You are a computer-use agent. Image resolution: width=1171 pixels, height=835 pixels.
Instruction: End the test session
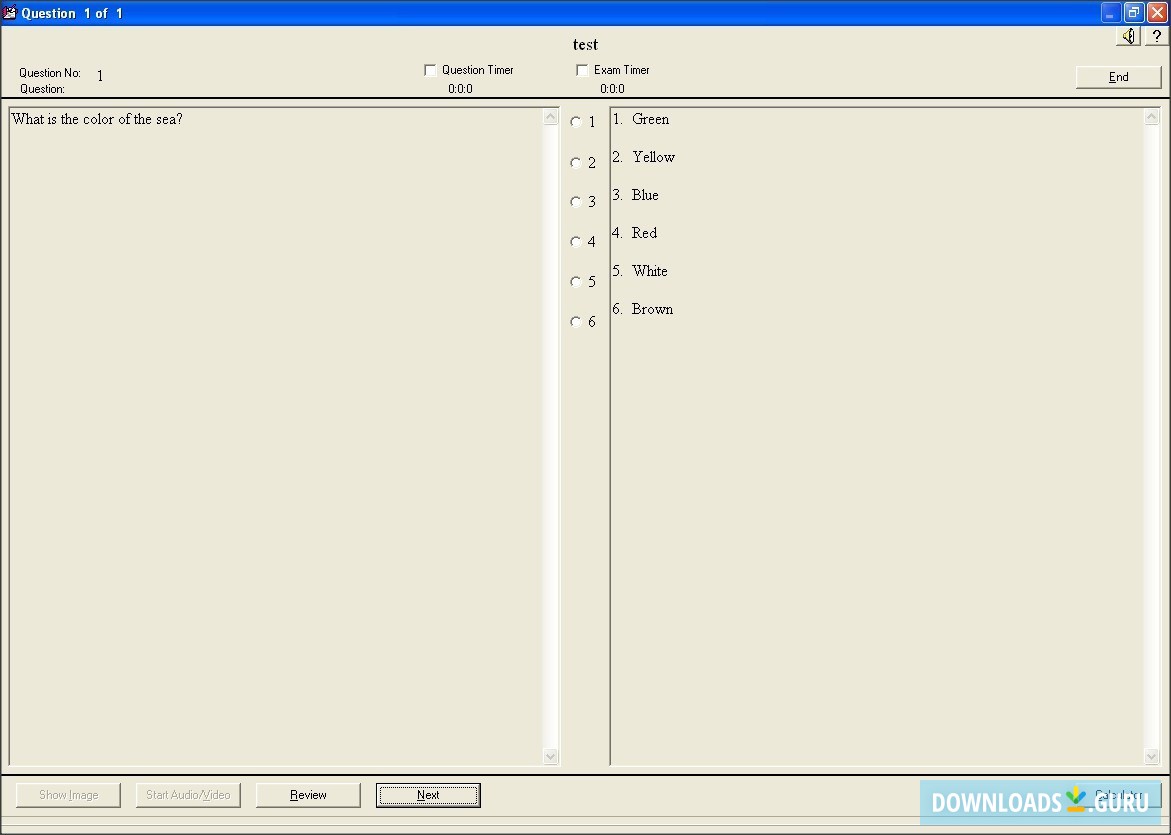tap(1118, 76)
